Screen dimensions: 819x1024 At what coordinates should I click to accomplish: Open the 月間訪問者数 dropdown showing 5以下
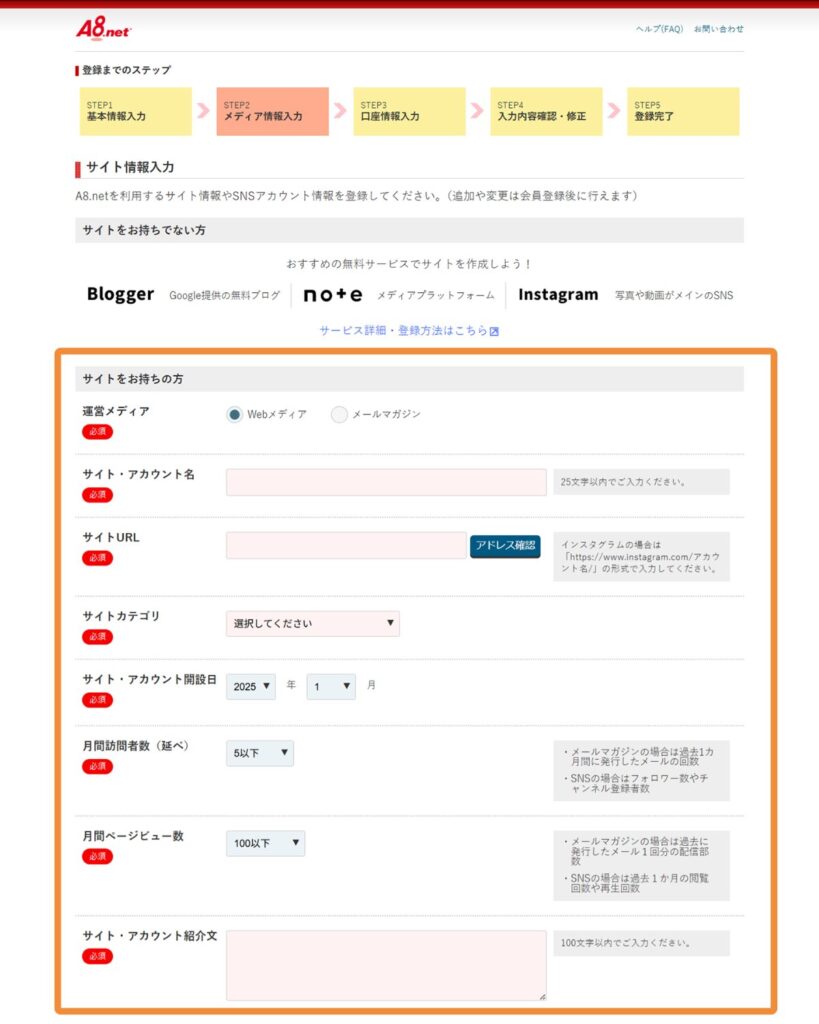(x=258, y=753)
